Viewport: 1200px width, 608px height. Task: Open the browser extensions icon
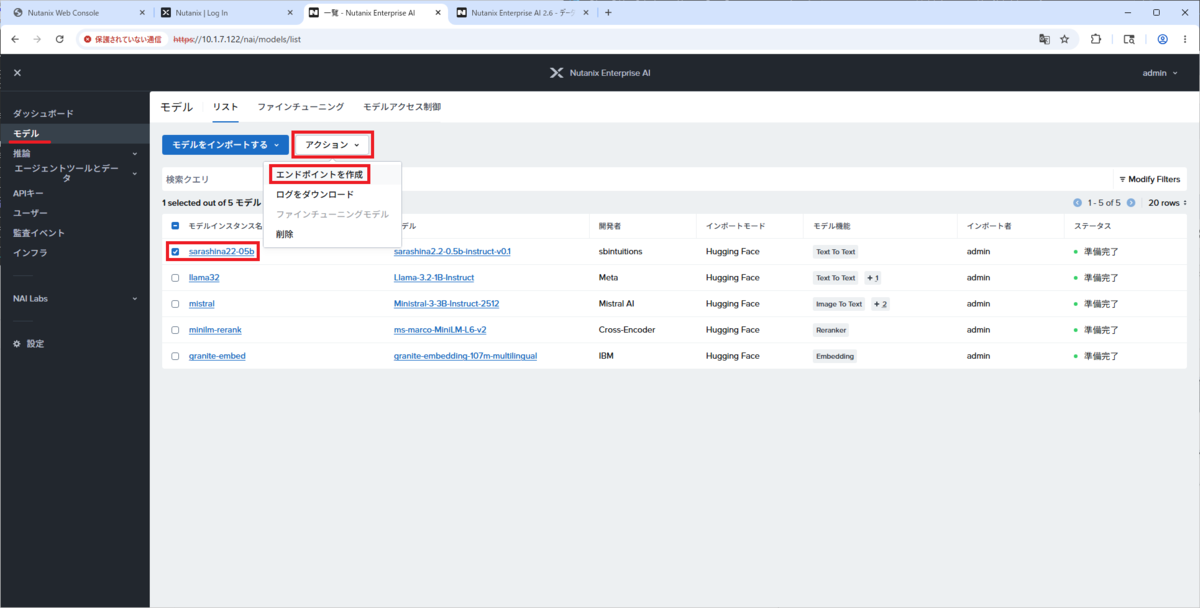[x=1095, y=40]
